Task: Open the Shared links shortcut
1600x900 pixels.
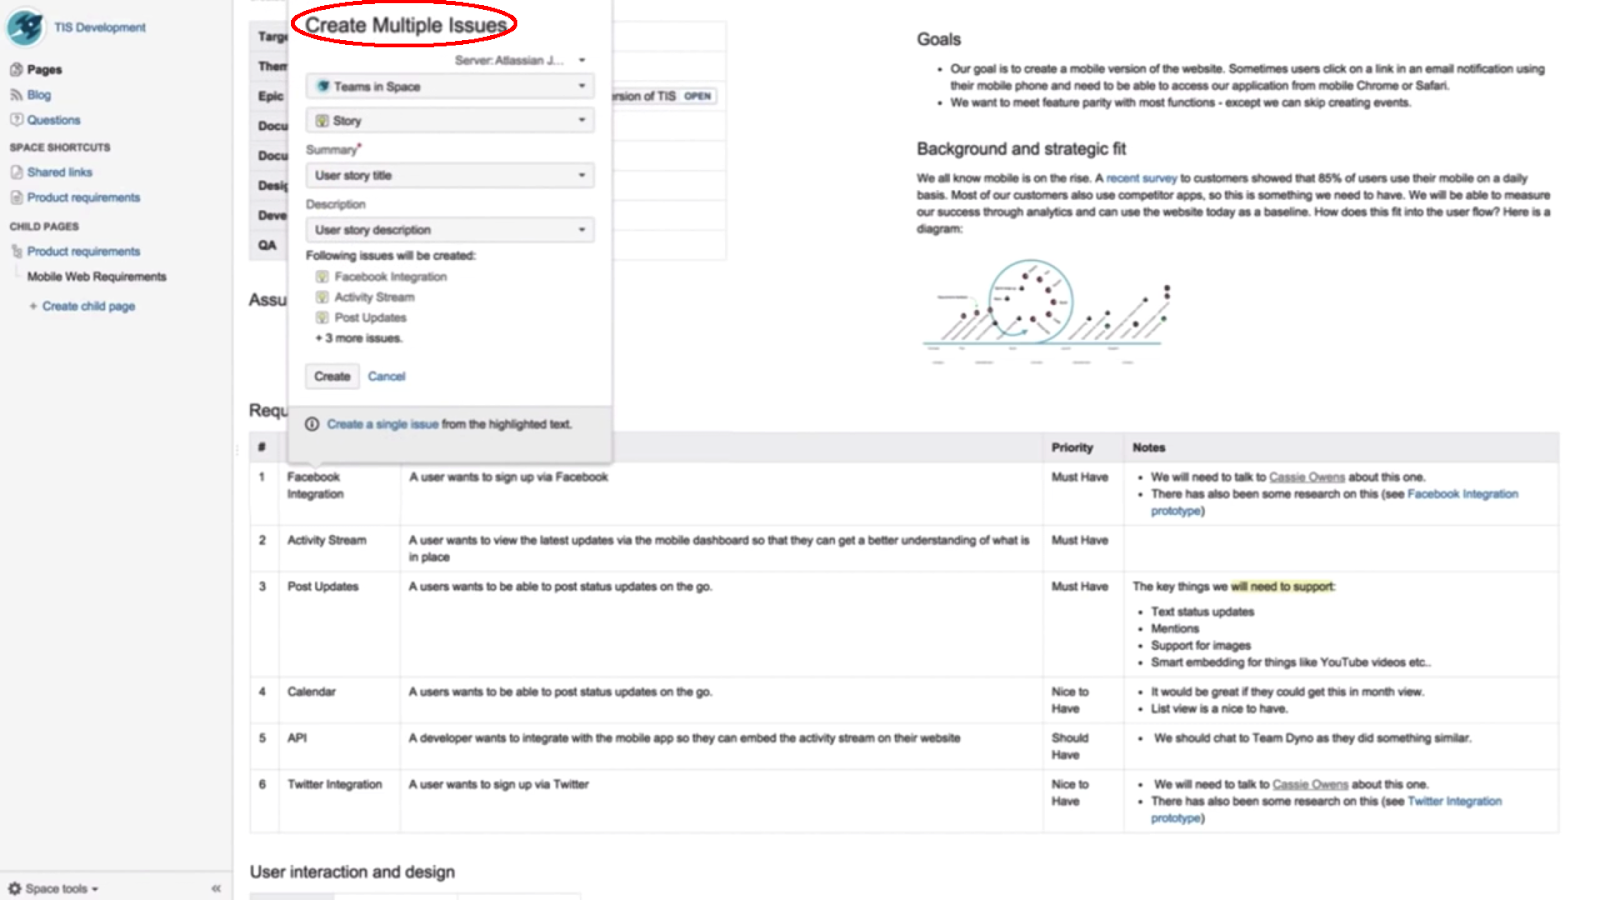Action: click(60, 172)
